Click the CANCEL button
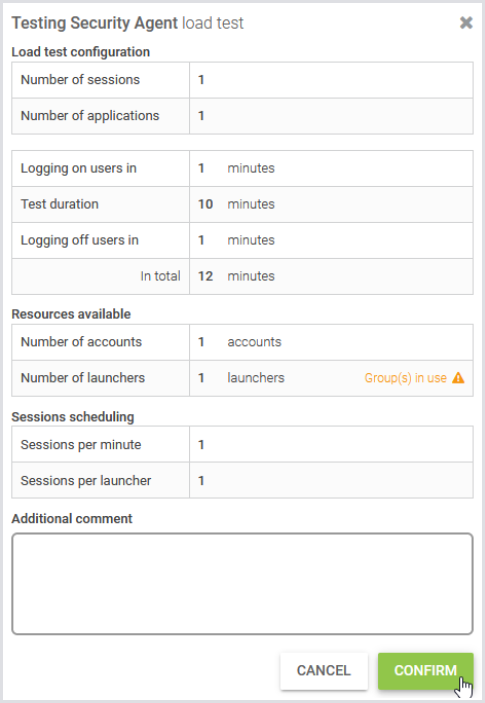 click(324, 671)
